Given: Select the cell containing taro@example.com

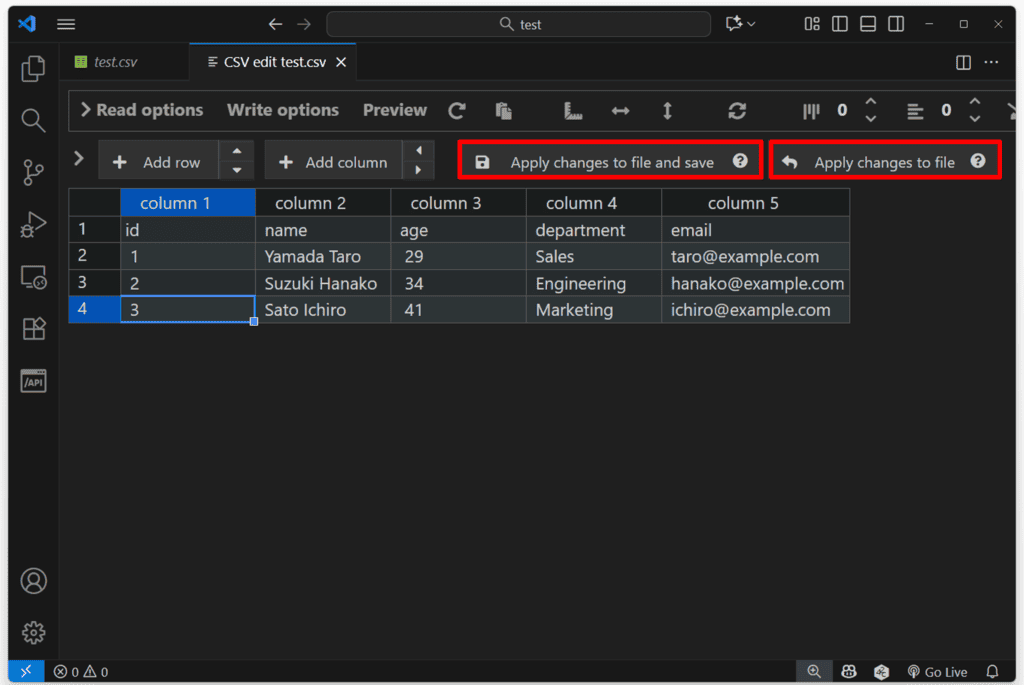Looking at the screenshot, I should pyautogui.click(x=745, y=257).
